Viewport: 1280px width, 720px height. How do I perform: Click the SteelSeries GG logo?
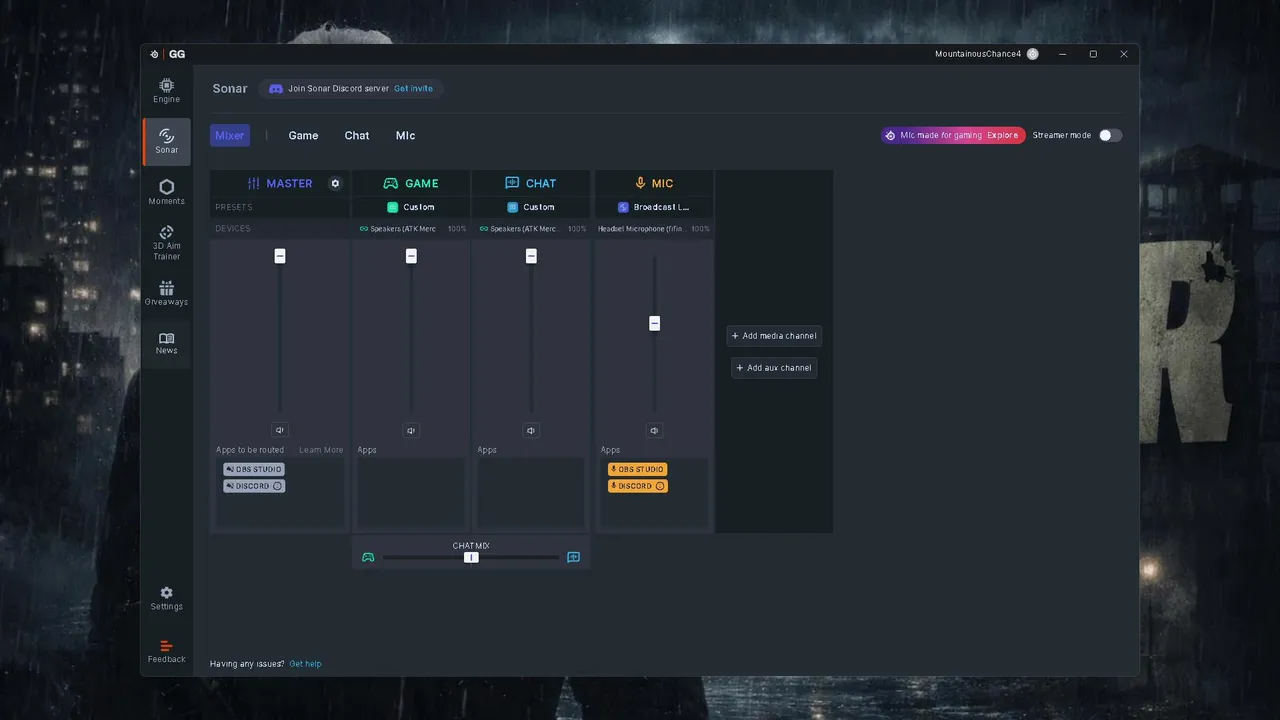(x=168, y=54)
